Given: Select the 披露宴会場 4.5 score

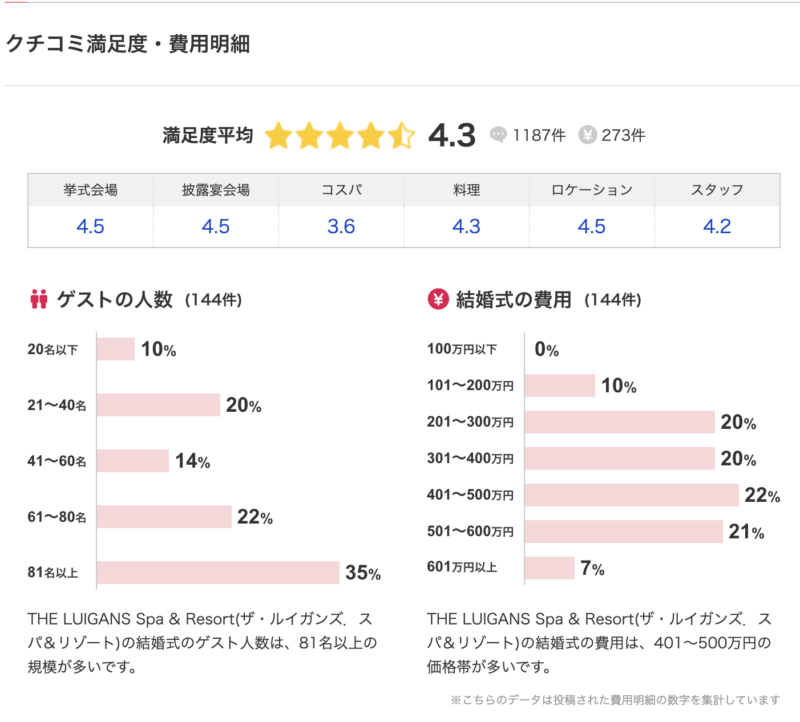Looking at the screenshot, I should [215, 227].
